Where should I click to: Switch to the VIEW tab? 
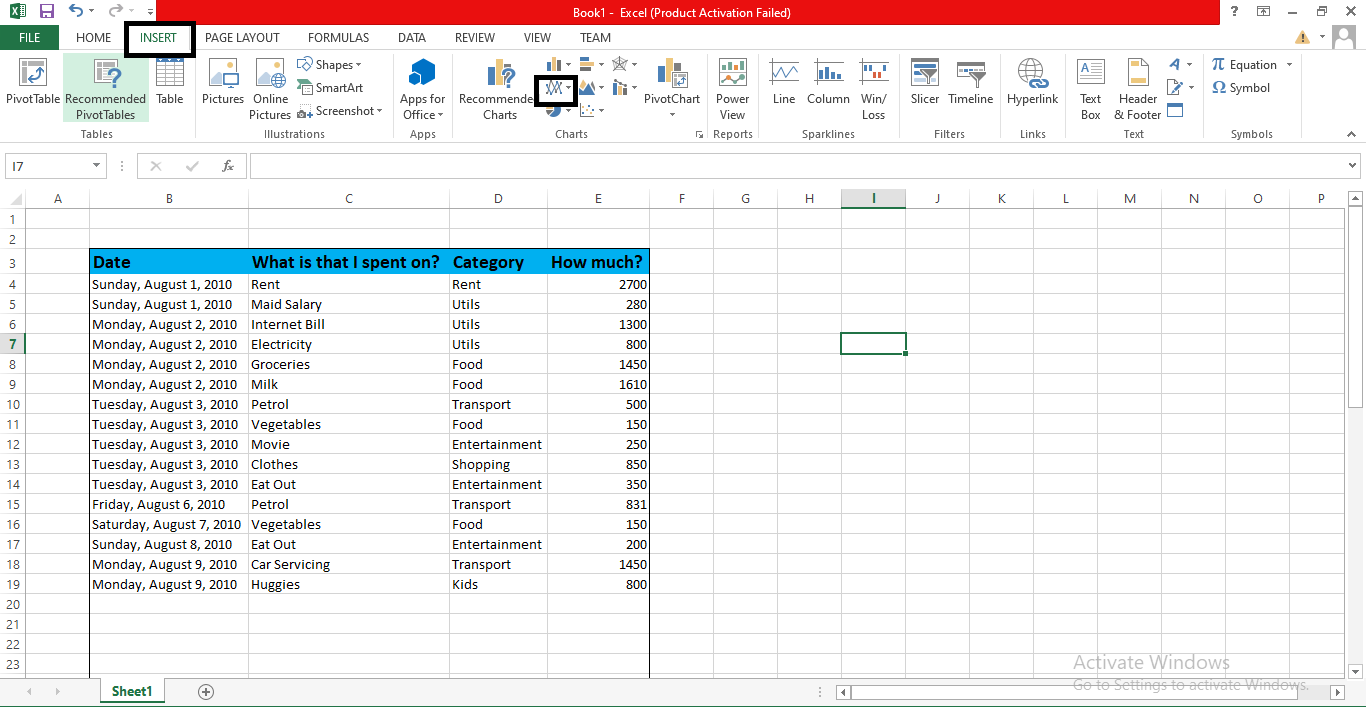click(537, 38)
